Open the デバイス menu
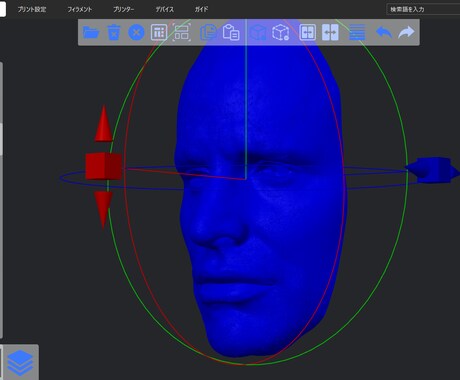The image size is (460, 380). 165,9
